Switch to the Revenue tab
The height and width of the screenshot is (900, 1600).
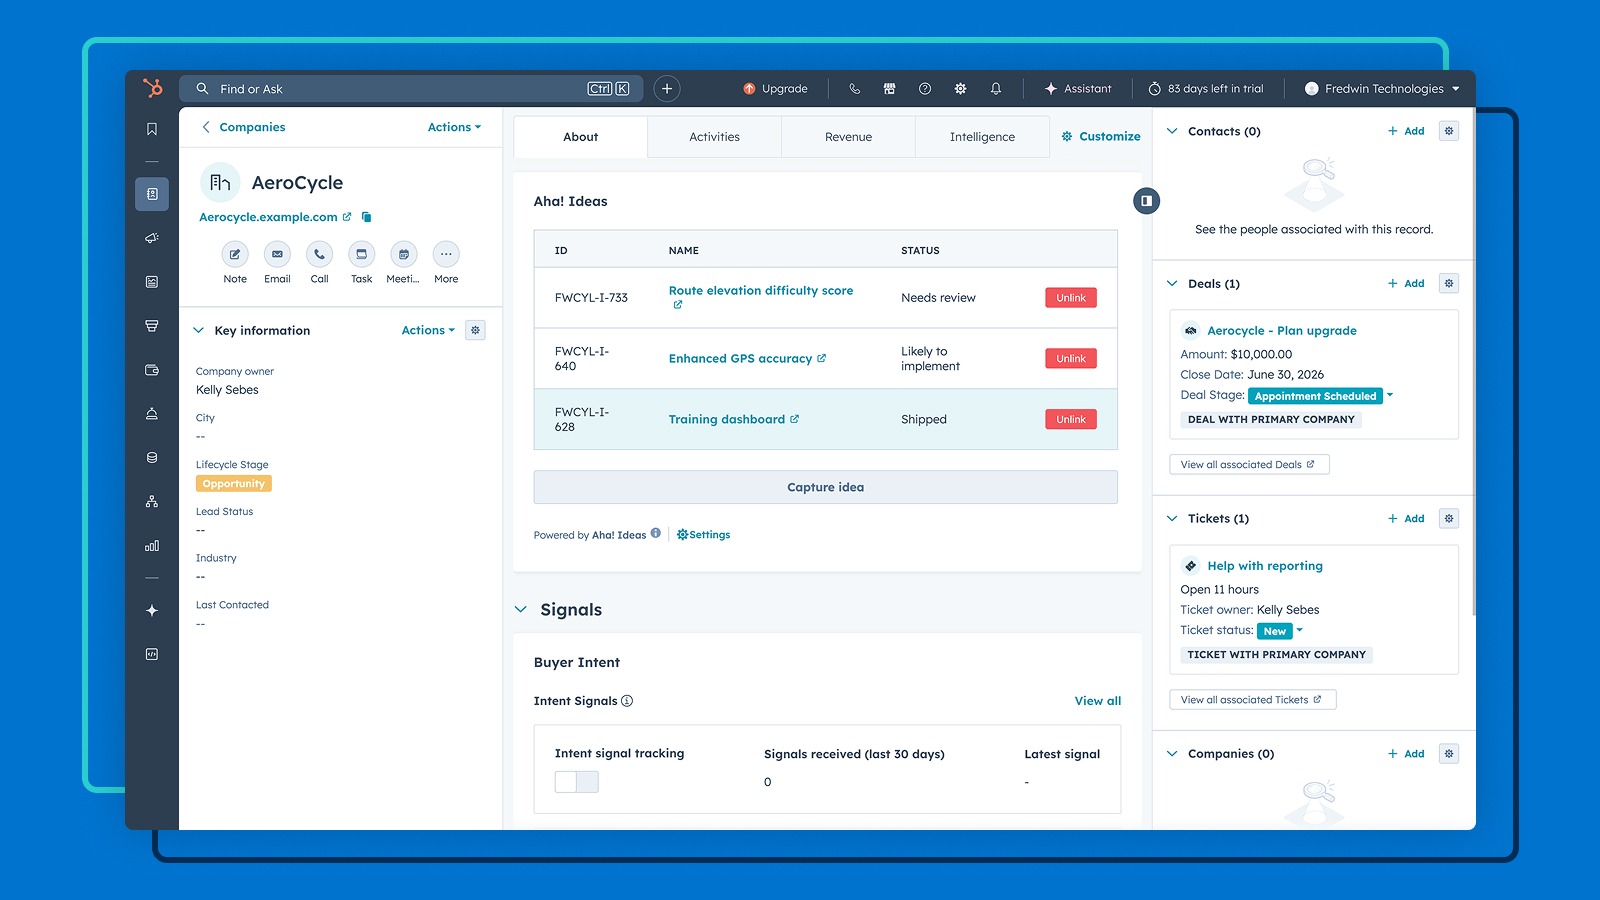pyautogui.click(x=848, y=137)
